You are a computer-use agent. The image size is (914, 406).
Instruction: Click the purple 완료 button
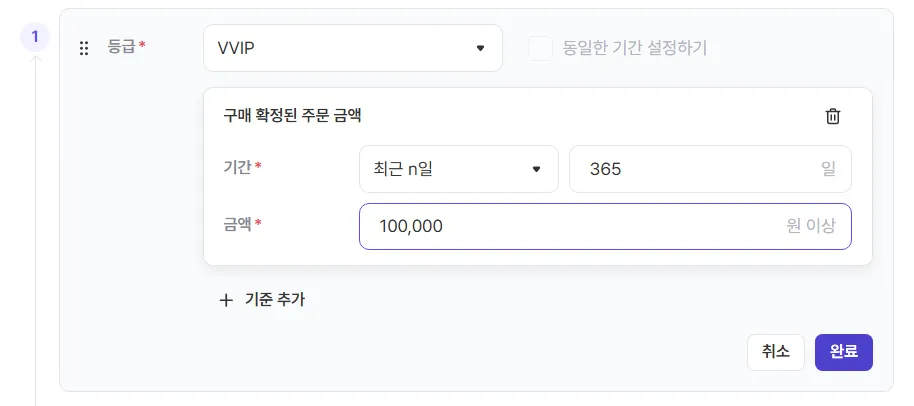click(843, 352)
